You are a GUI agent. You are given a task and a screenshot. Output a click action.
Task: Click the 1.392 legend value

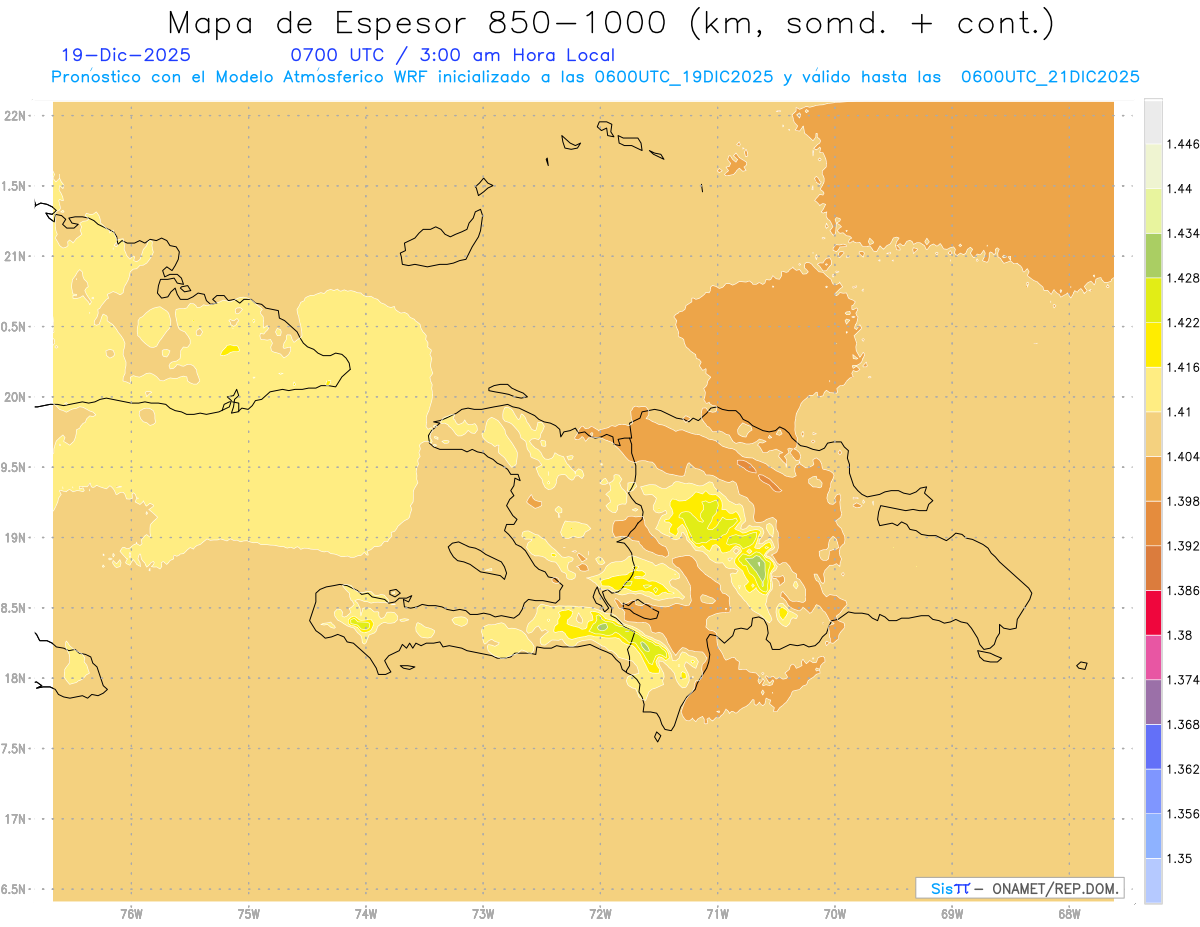click(x=1183, y=546)
